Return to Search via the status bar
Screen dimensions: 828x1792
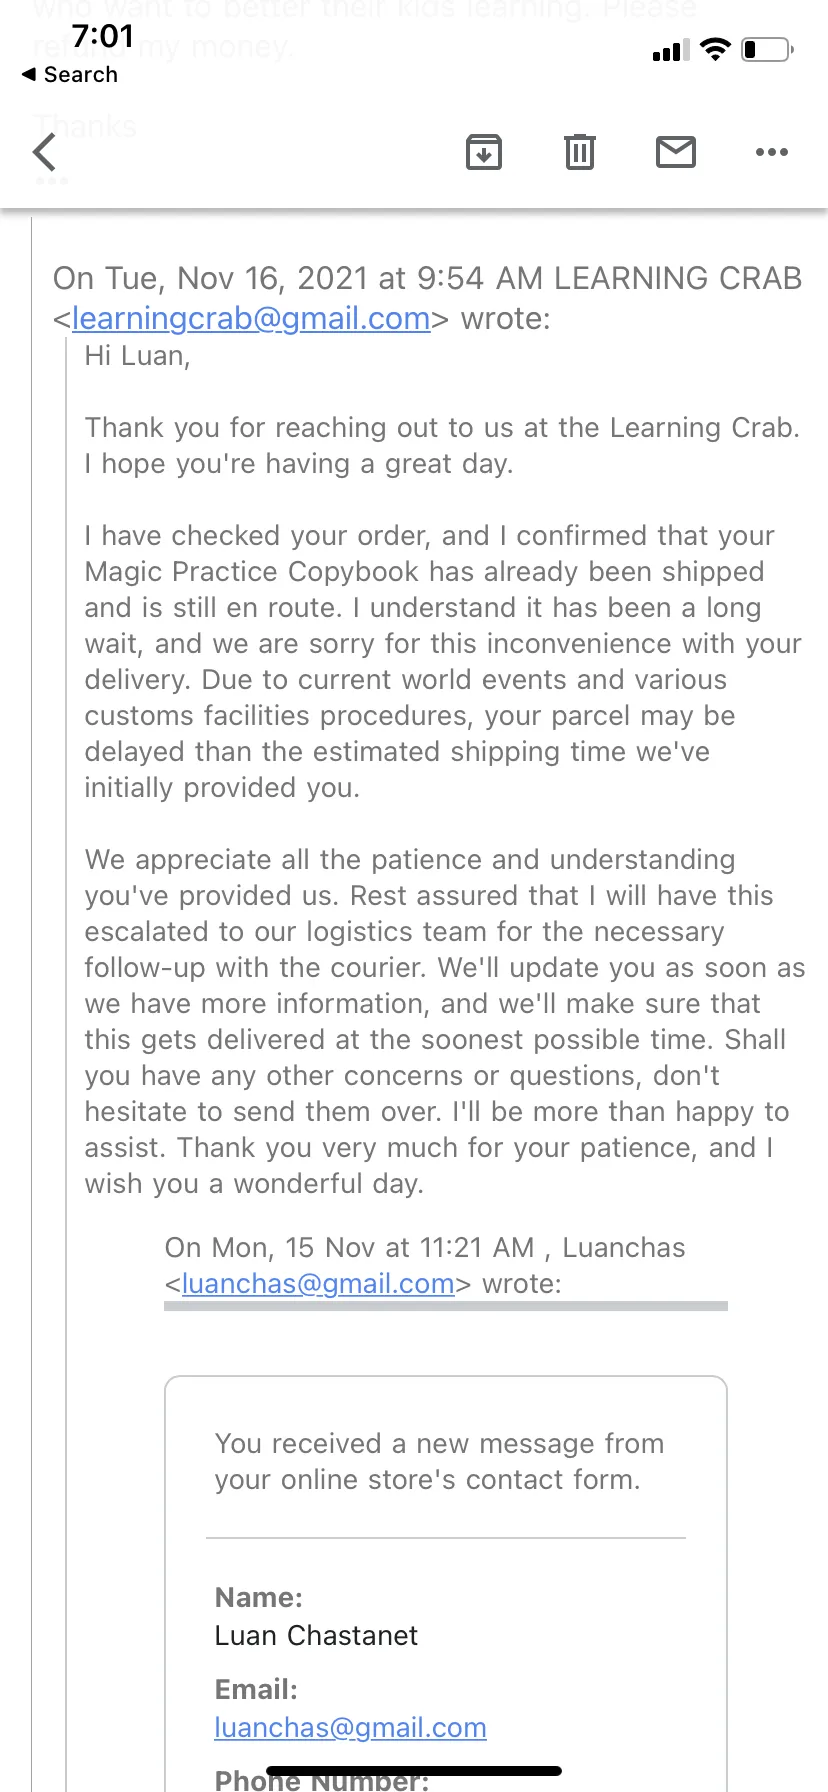pos(70,75)
